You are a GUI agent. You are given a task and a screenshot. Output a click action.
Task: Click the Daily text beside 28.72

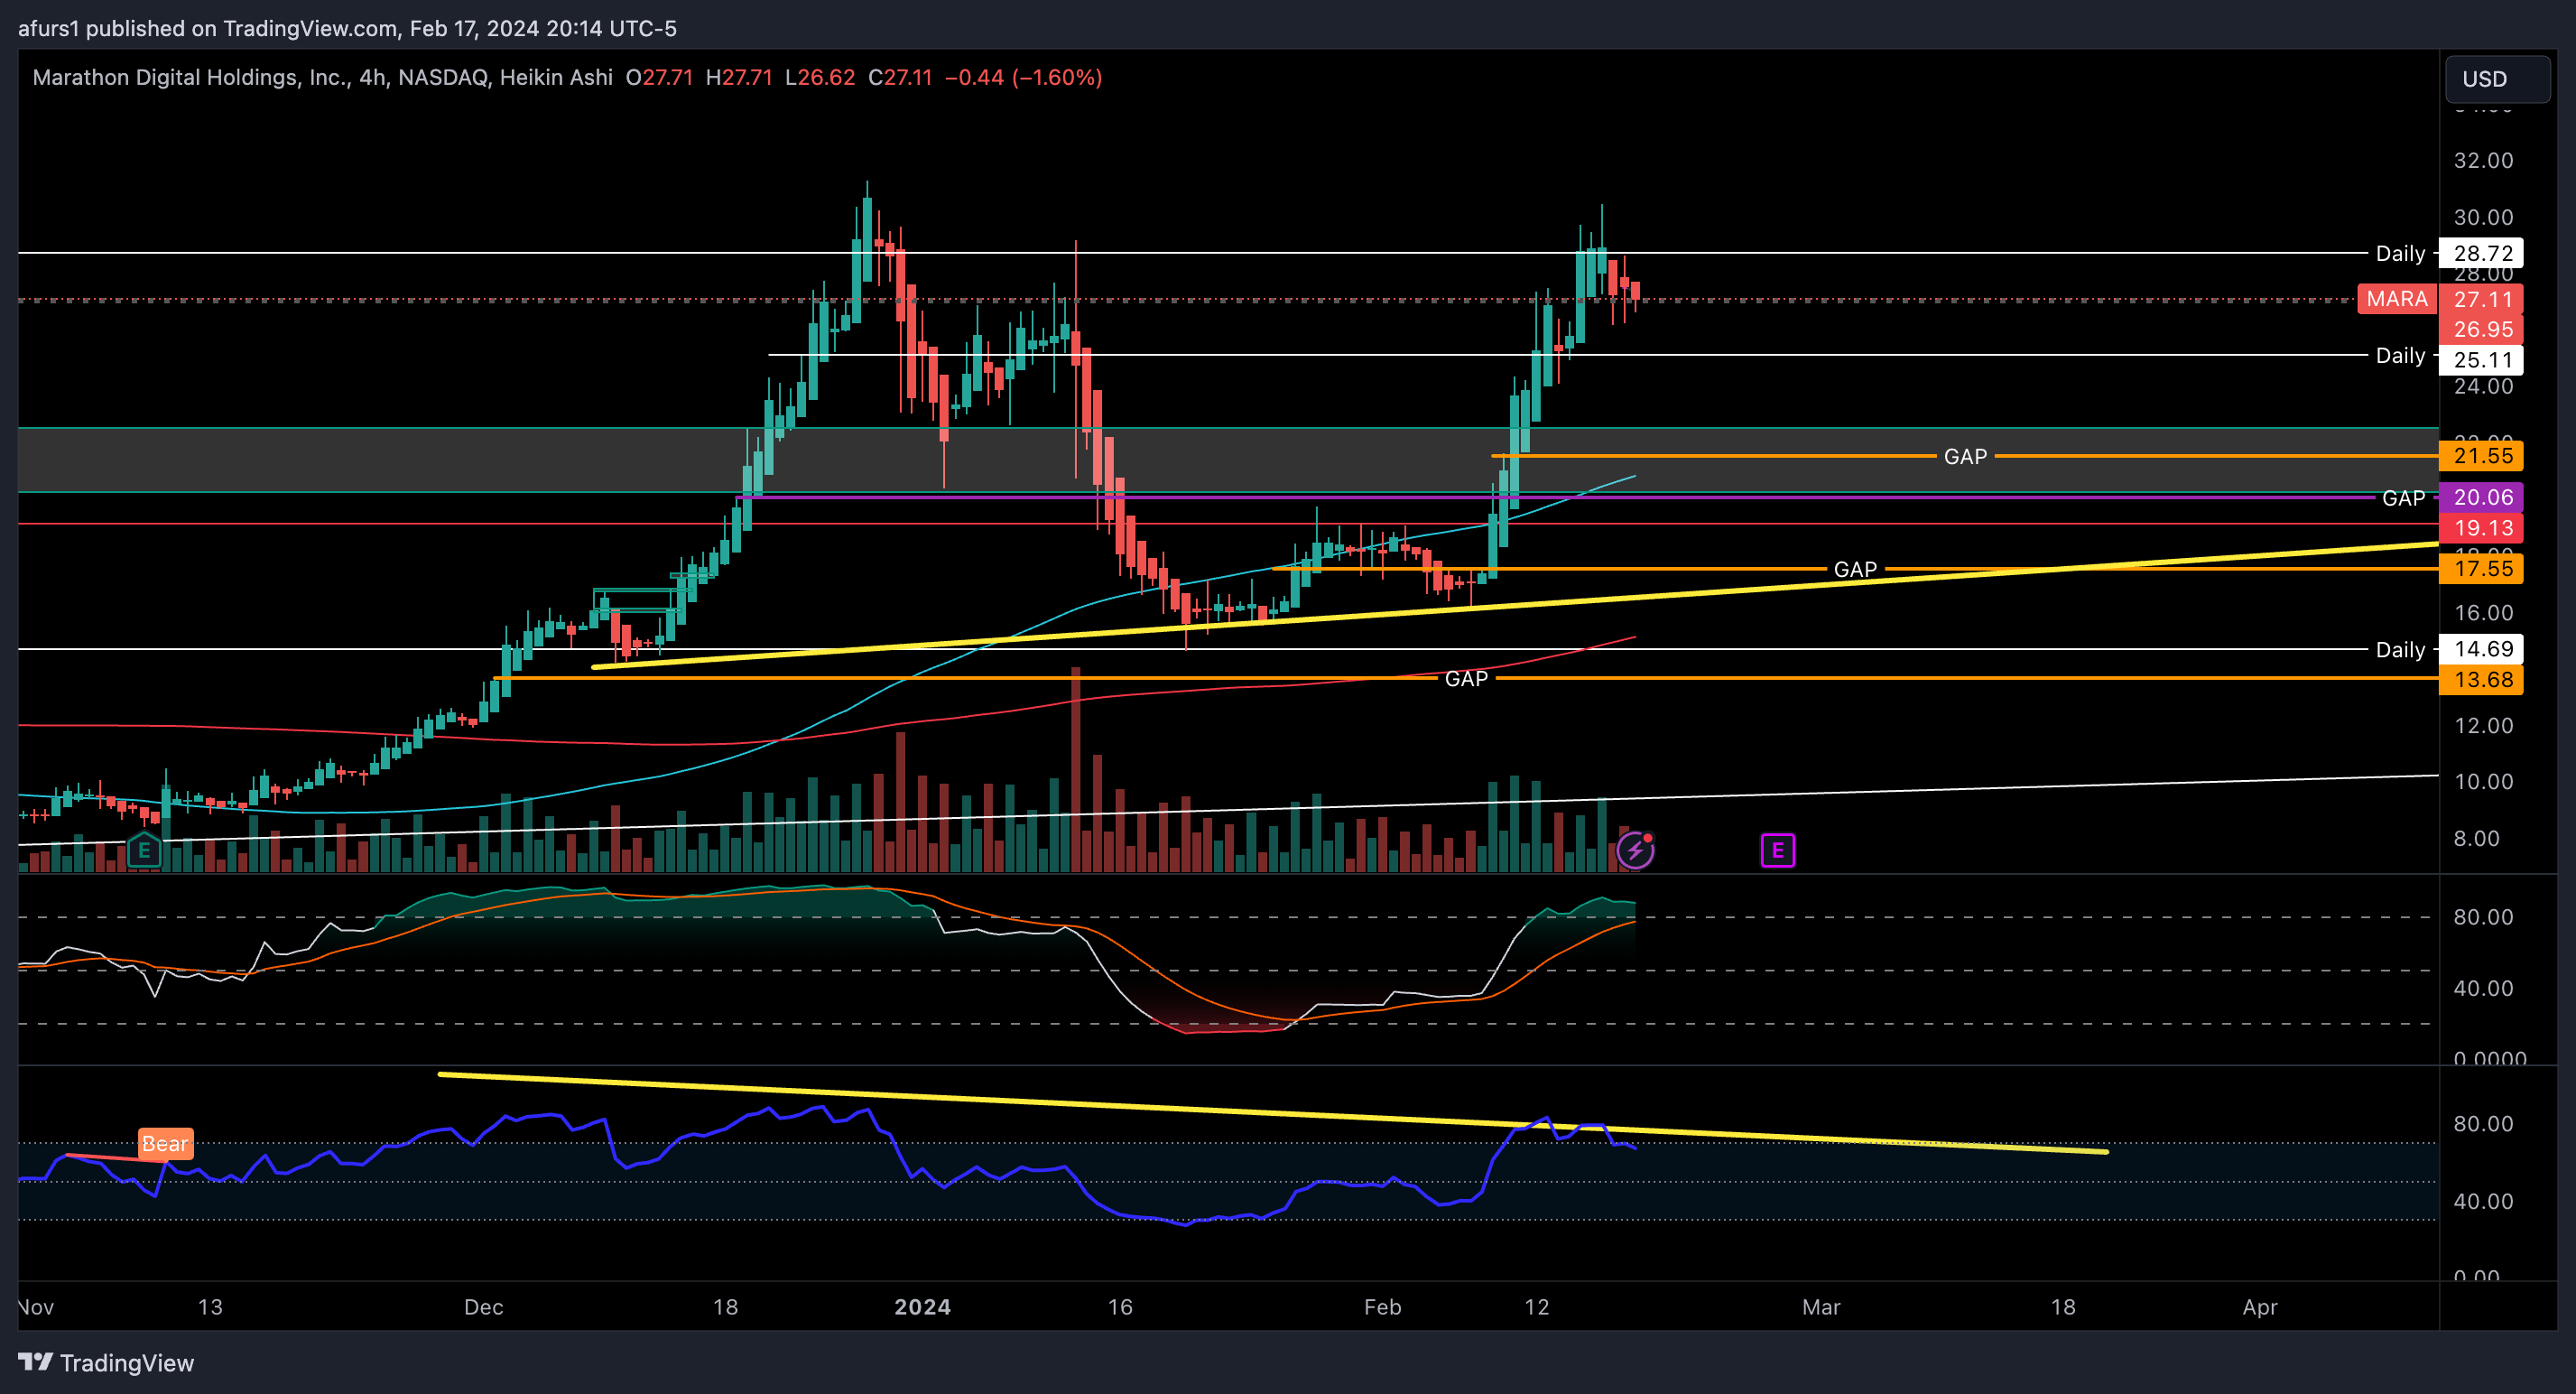click(2400, 254)
